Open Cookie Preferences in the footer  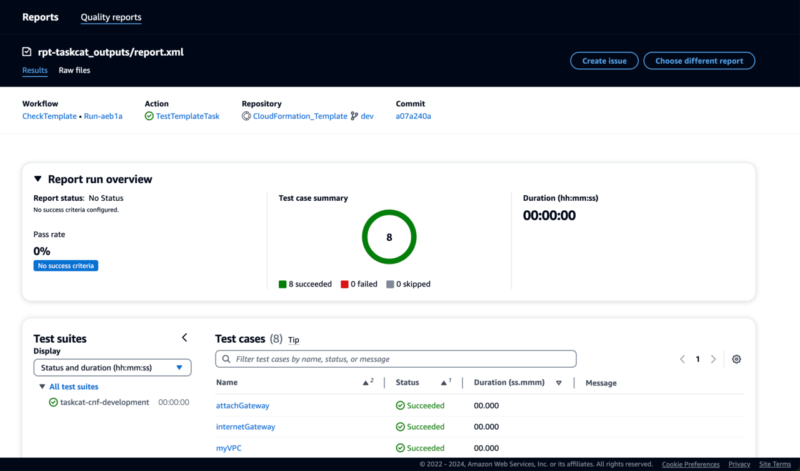point(690,464)
